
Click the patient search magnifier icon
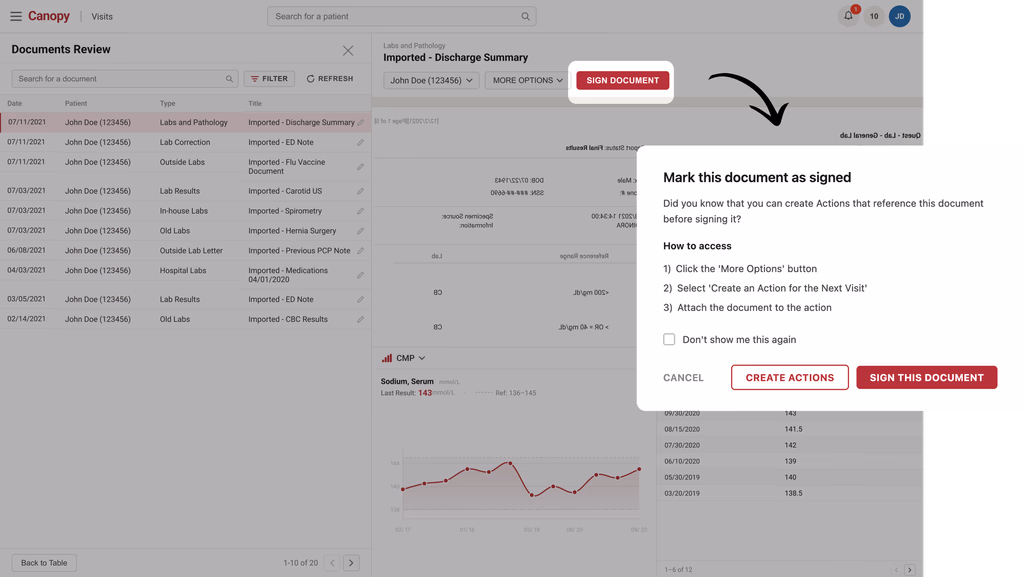pyautogui.click(x=525, y=16)
